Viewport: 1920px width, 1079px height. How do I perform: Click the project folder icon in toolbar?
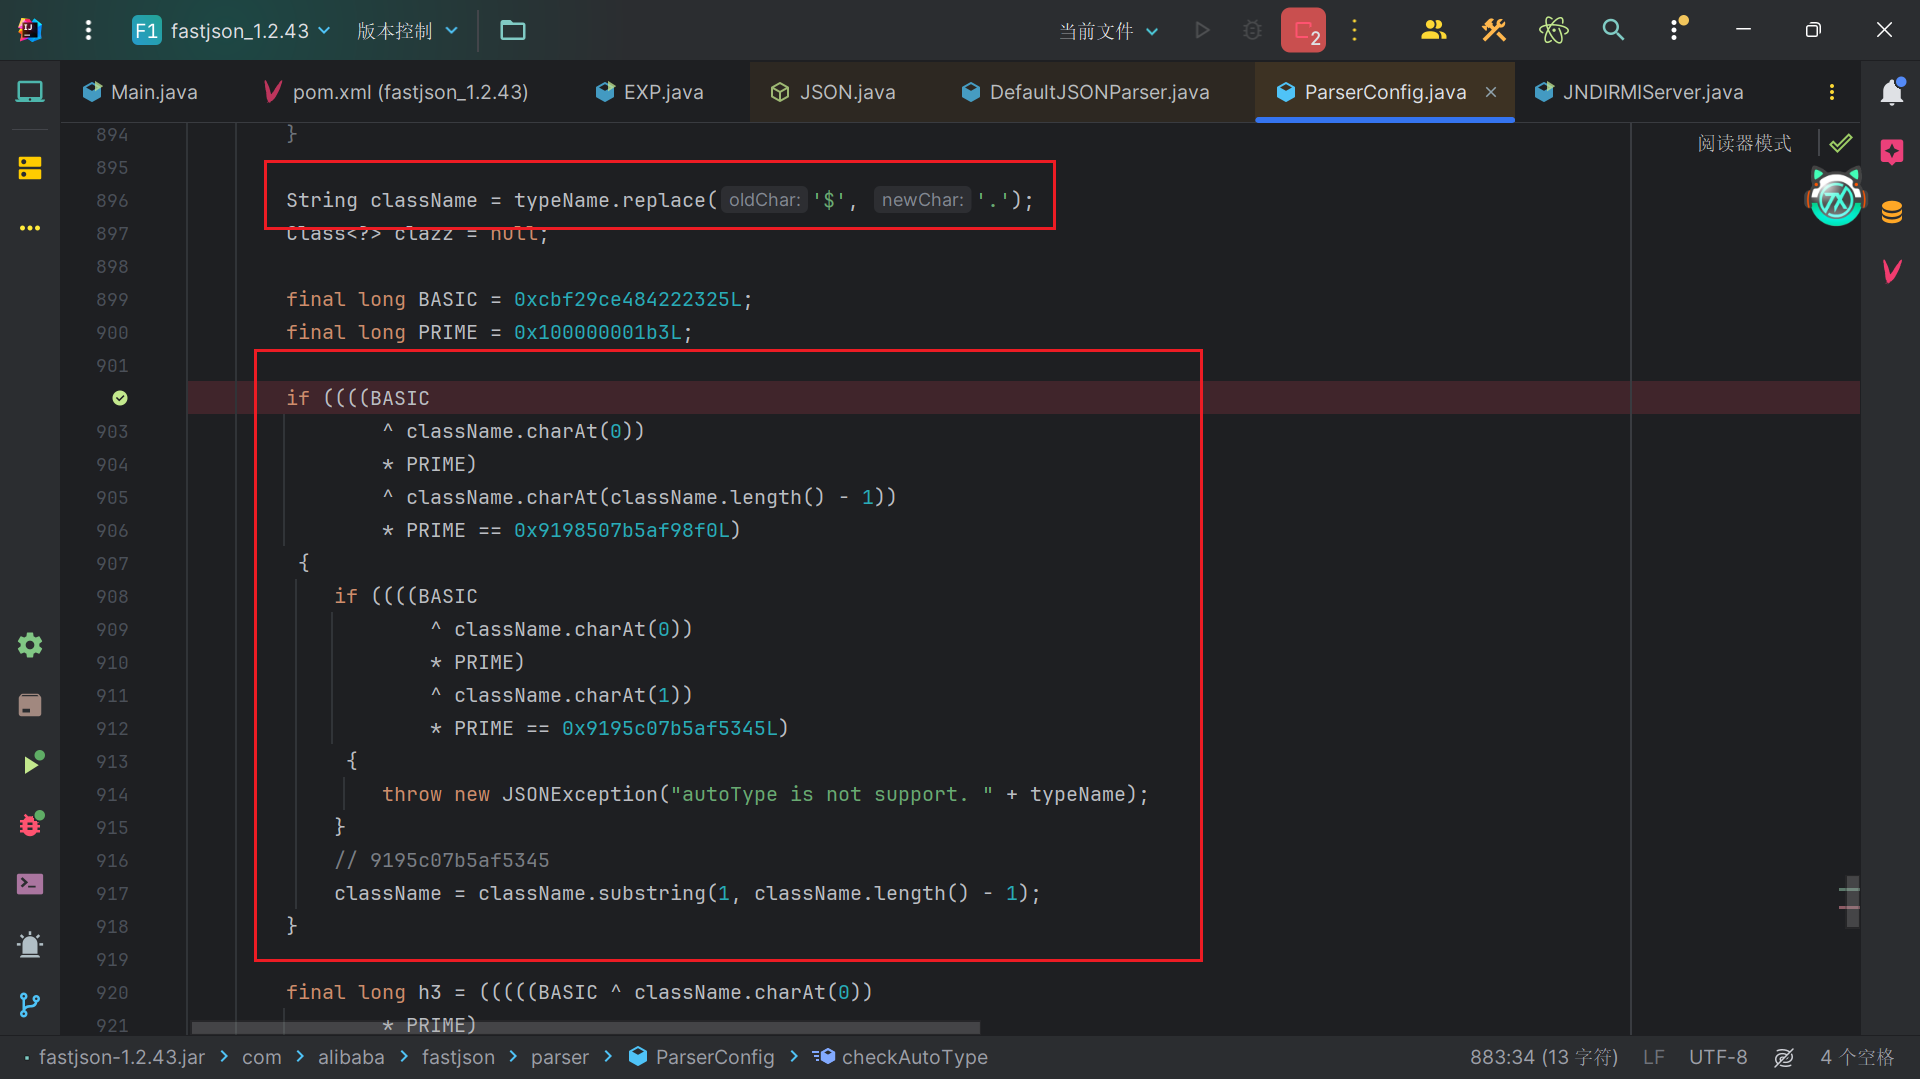tap(513, 30)
